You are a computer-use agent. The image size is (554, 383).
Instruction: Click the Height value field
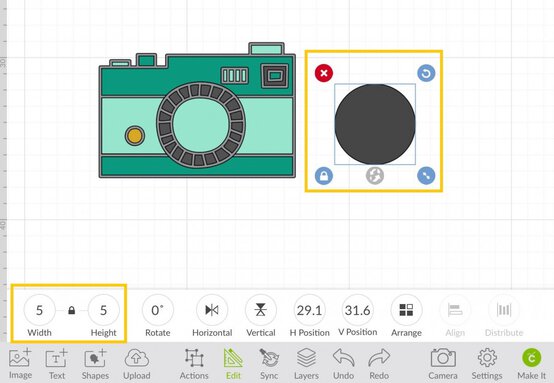coord(104,310)
